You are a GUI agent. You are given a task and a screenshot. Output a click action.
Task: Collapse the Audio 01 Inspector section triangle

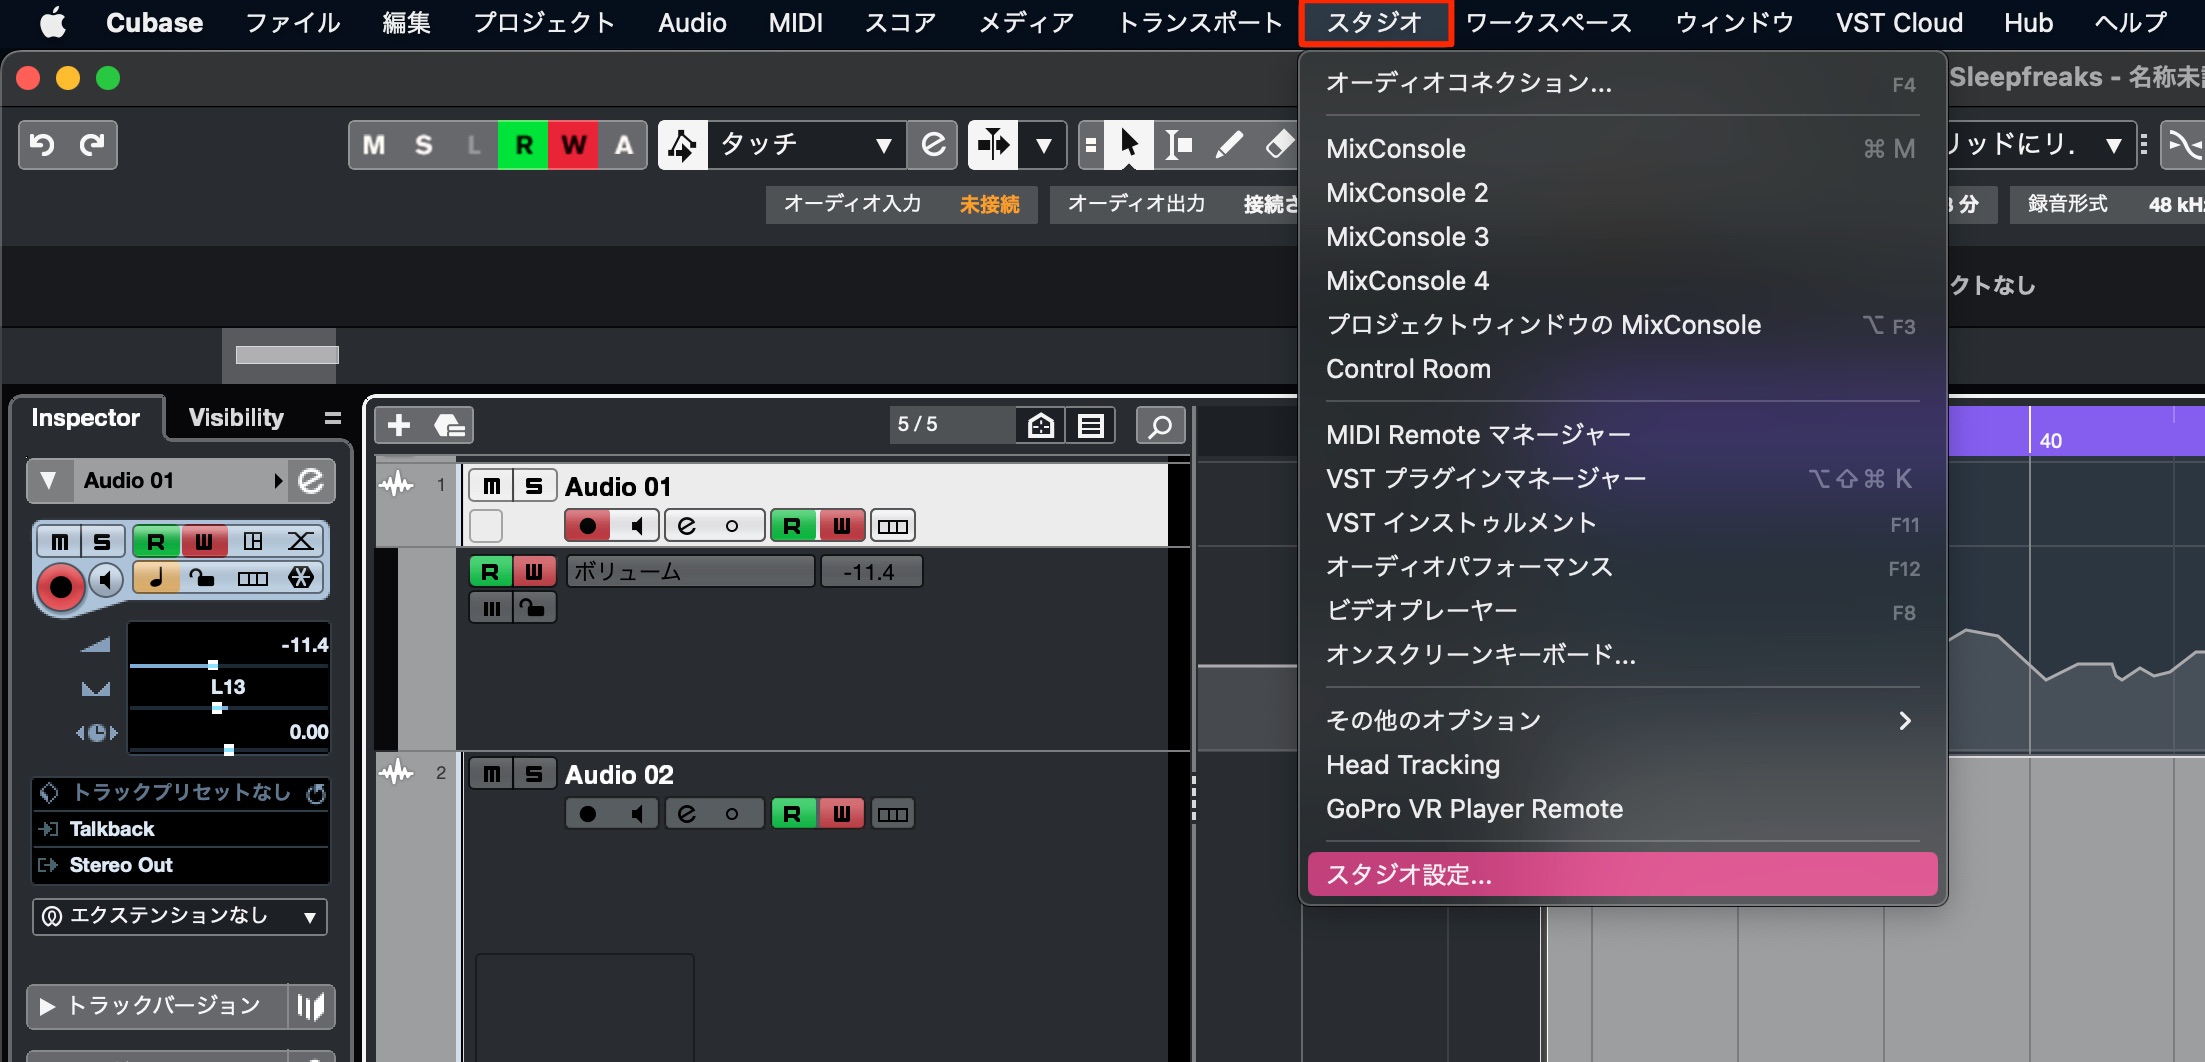48,481
